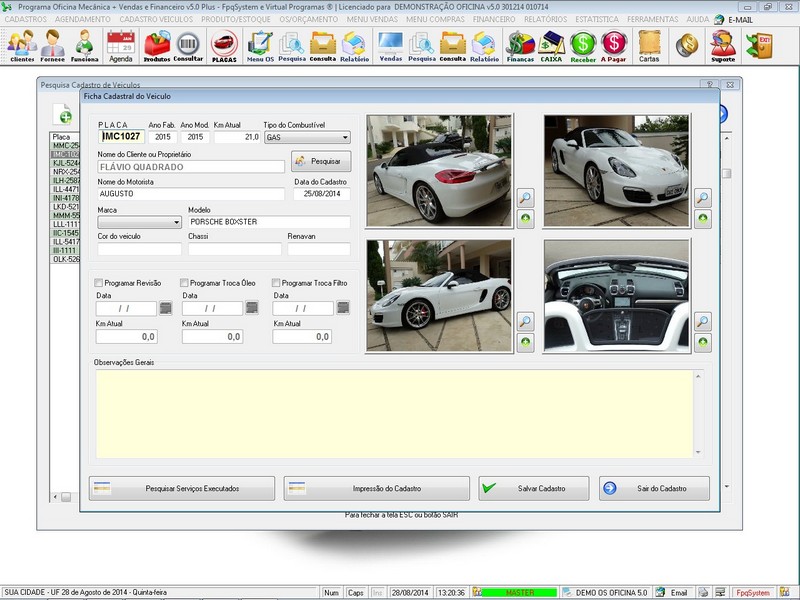The width and height of the screenshot is (800, 600).
Task: Click the Agenda calendar icon
Action: (120, 45)
